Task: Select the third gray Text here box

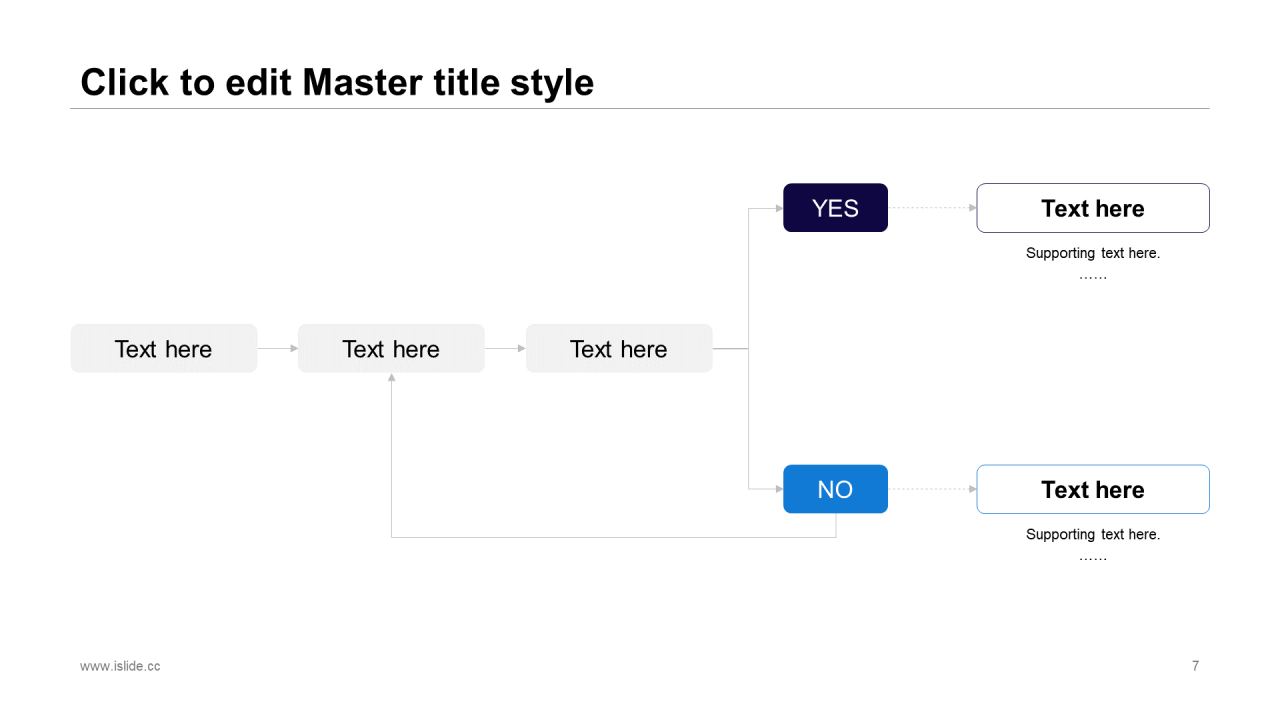Action: 619,348
